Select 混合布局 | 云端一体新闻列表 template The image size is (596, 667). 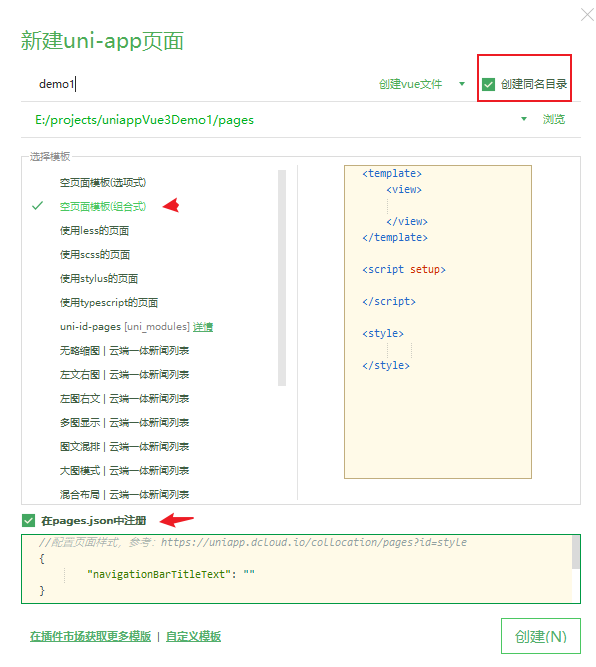click(124, 494)
